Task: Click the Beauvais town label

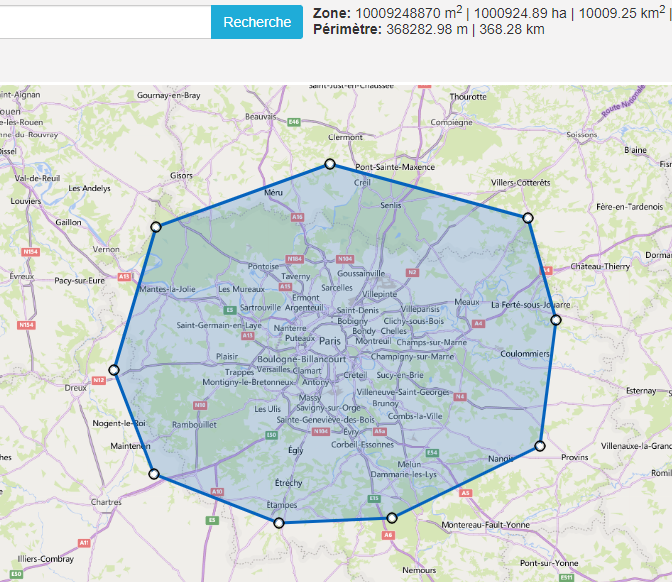Action: (x=261, y=117)
